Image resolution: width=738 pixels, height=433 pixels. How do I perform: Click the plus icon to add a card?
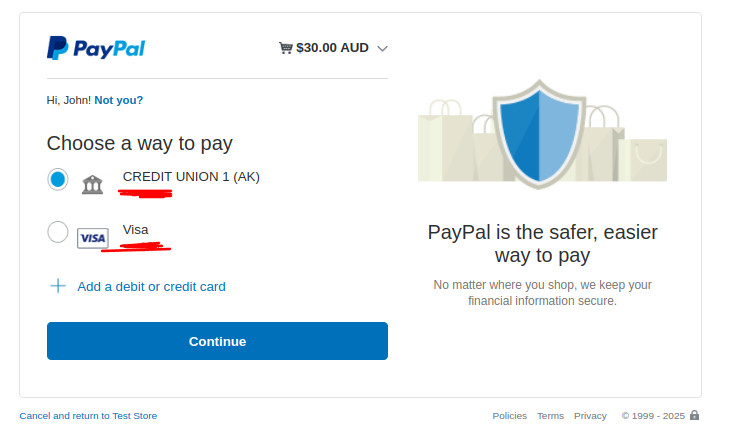58,286
